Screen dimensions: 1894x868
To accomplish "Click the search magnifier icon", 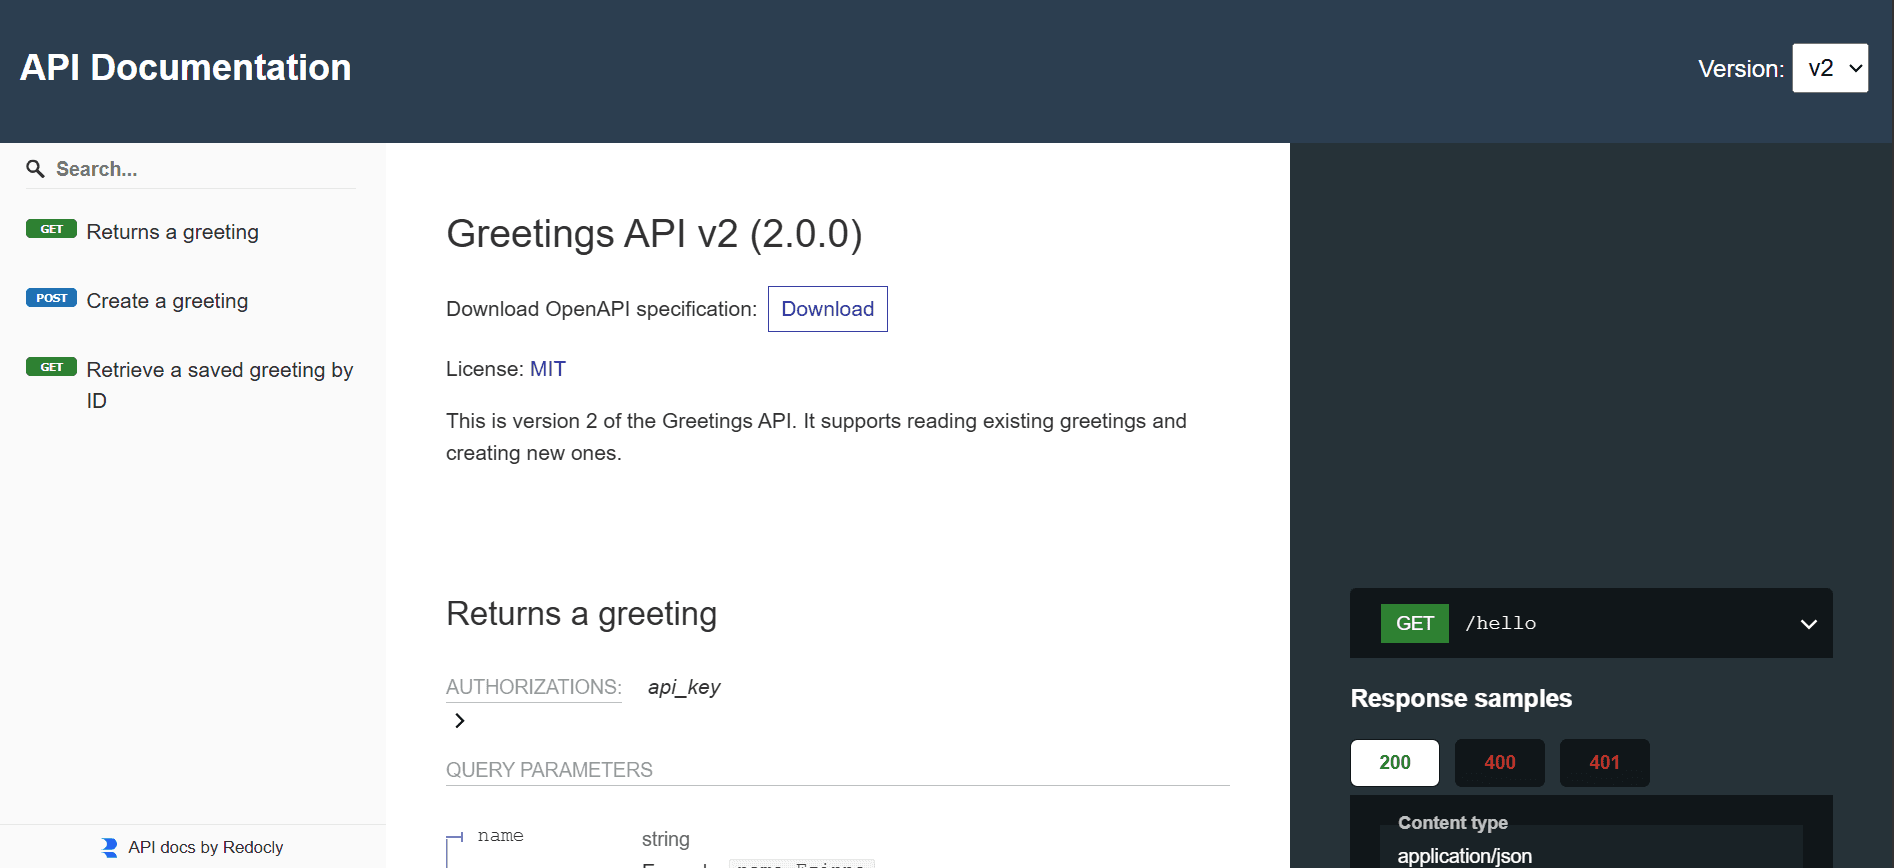I will pos(35,169).
